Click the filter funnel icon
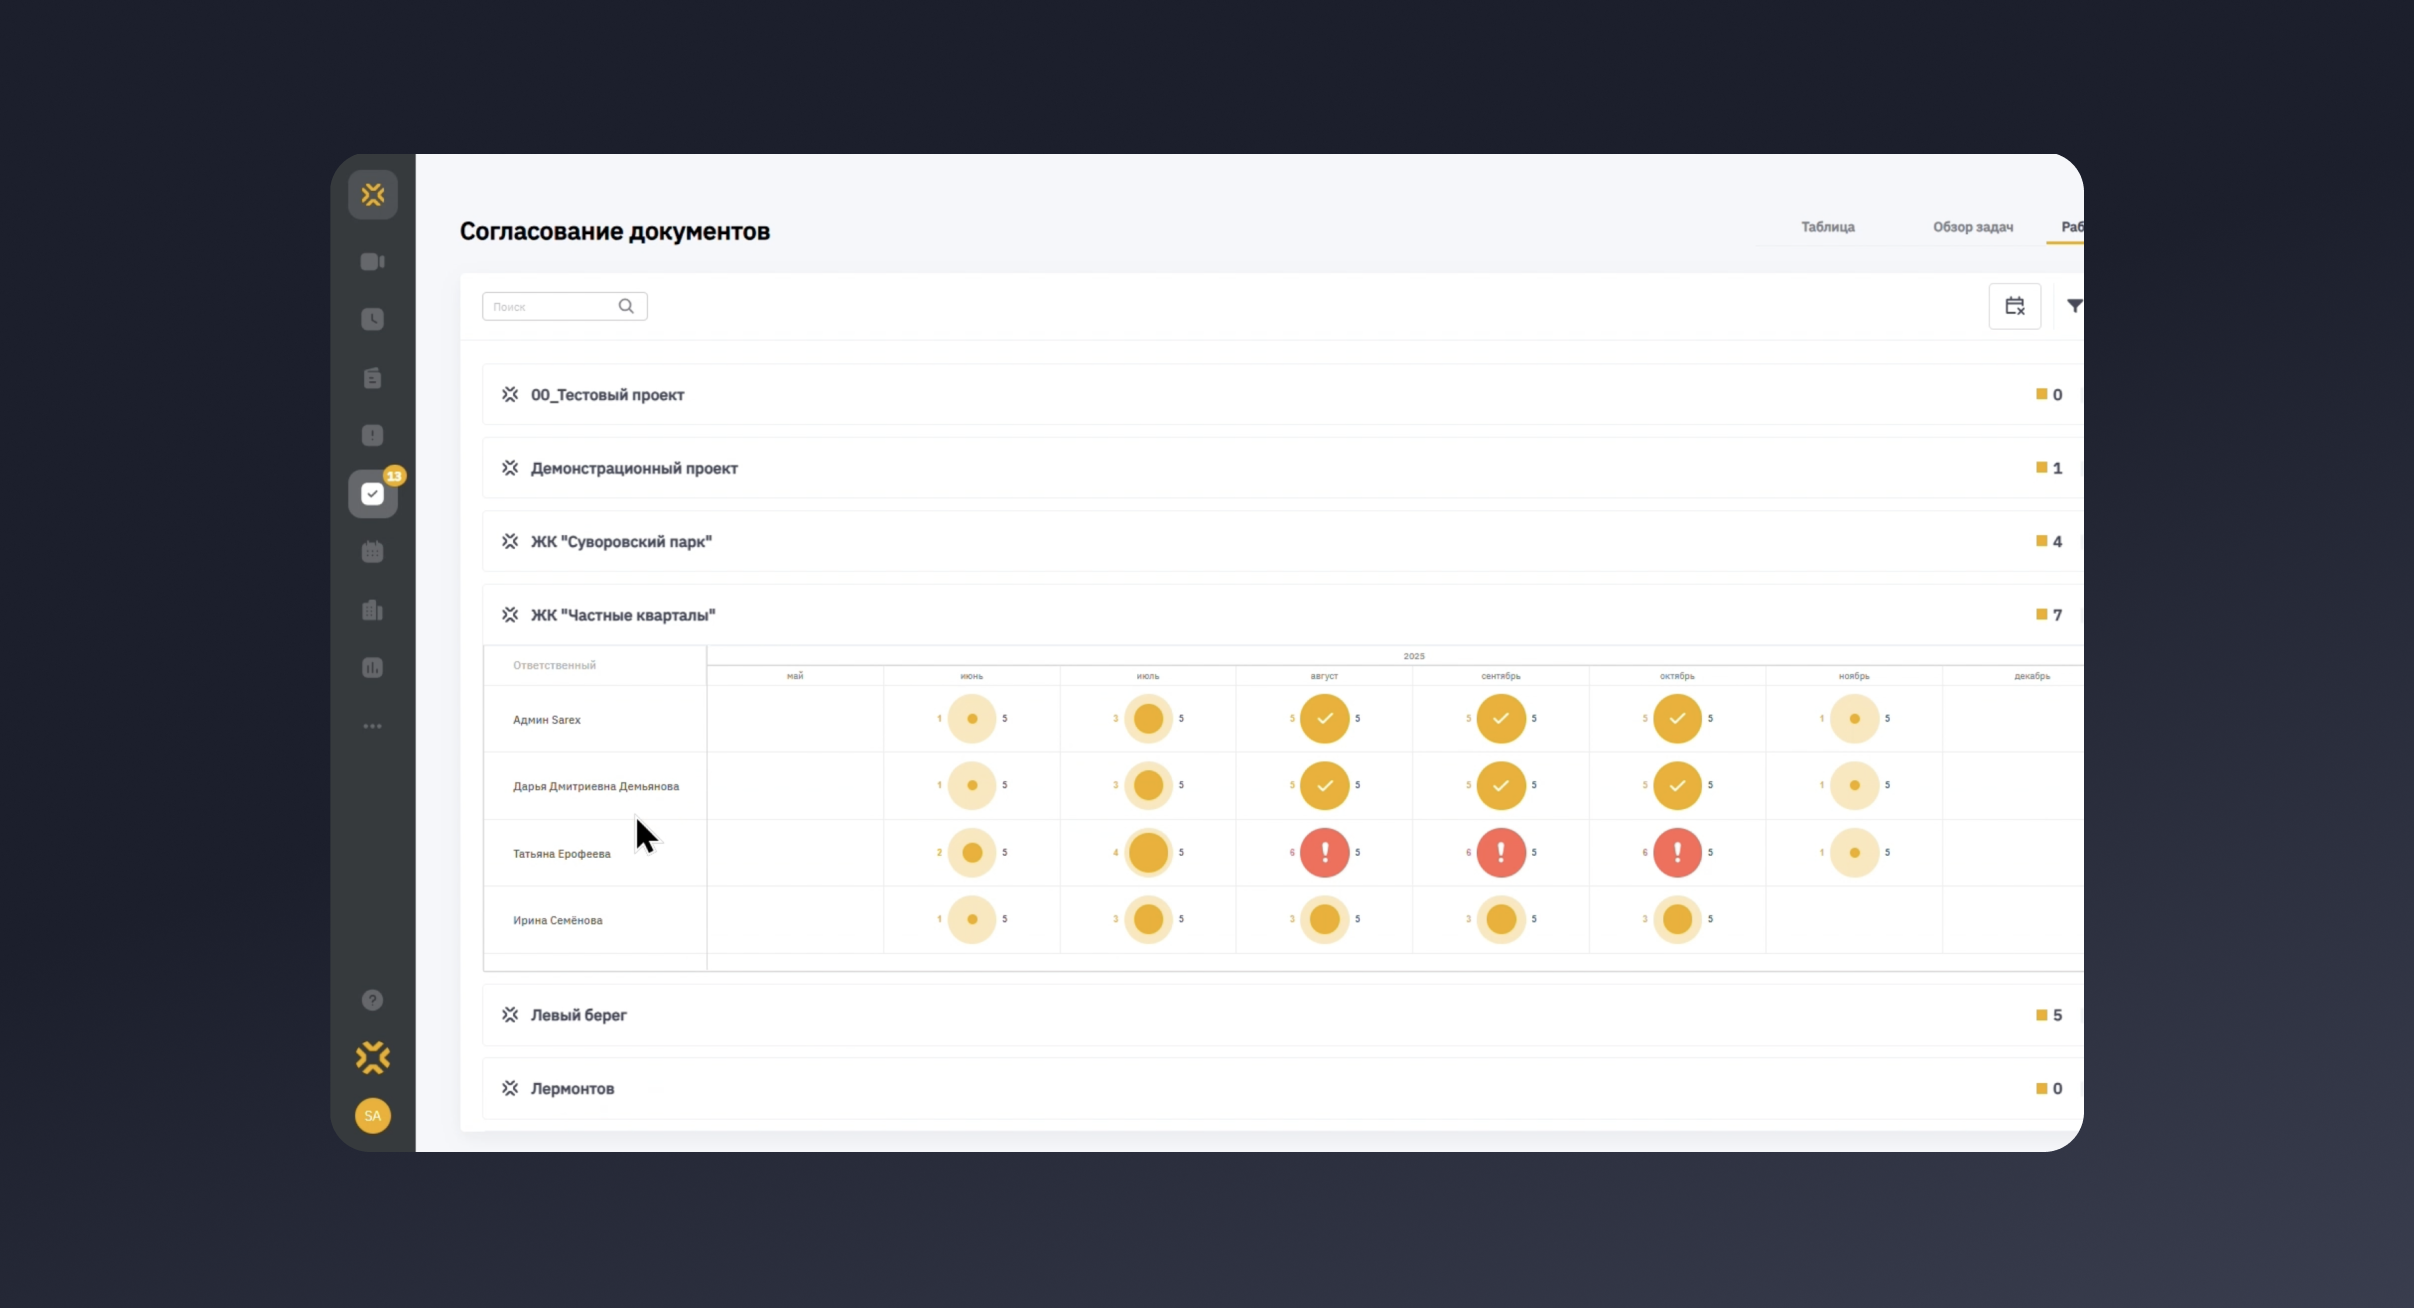 2074,306
